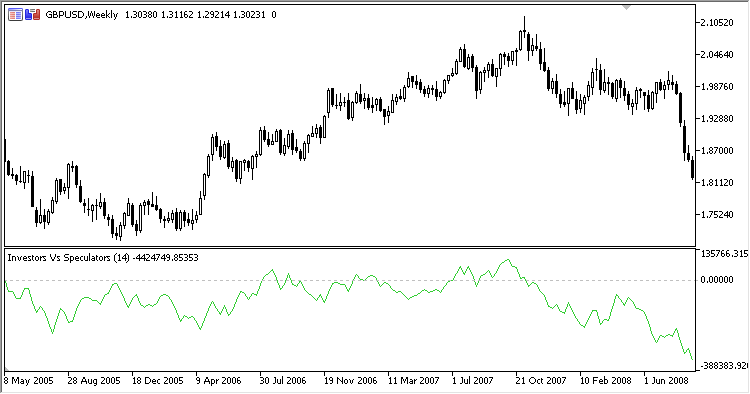
Task: Click the 30 Jul 2006 date label
Action: coord(283,381)
